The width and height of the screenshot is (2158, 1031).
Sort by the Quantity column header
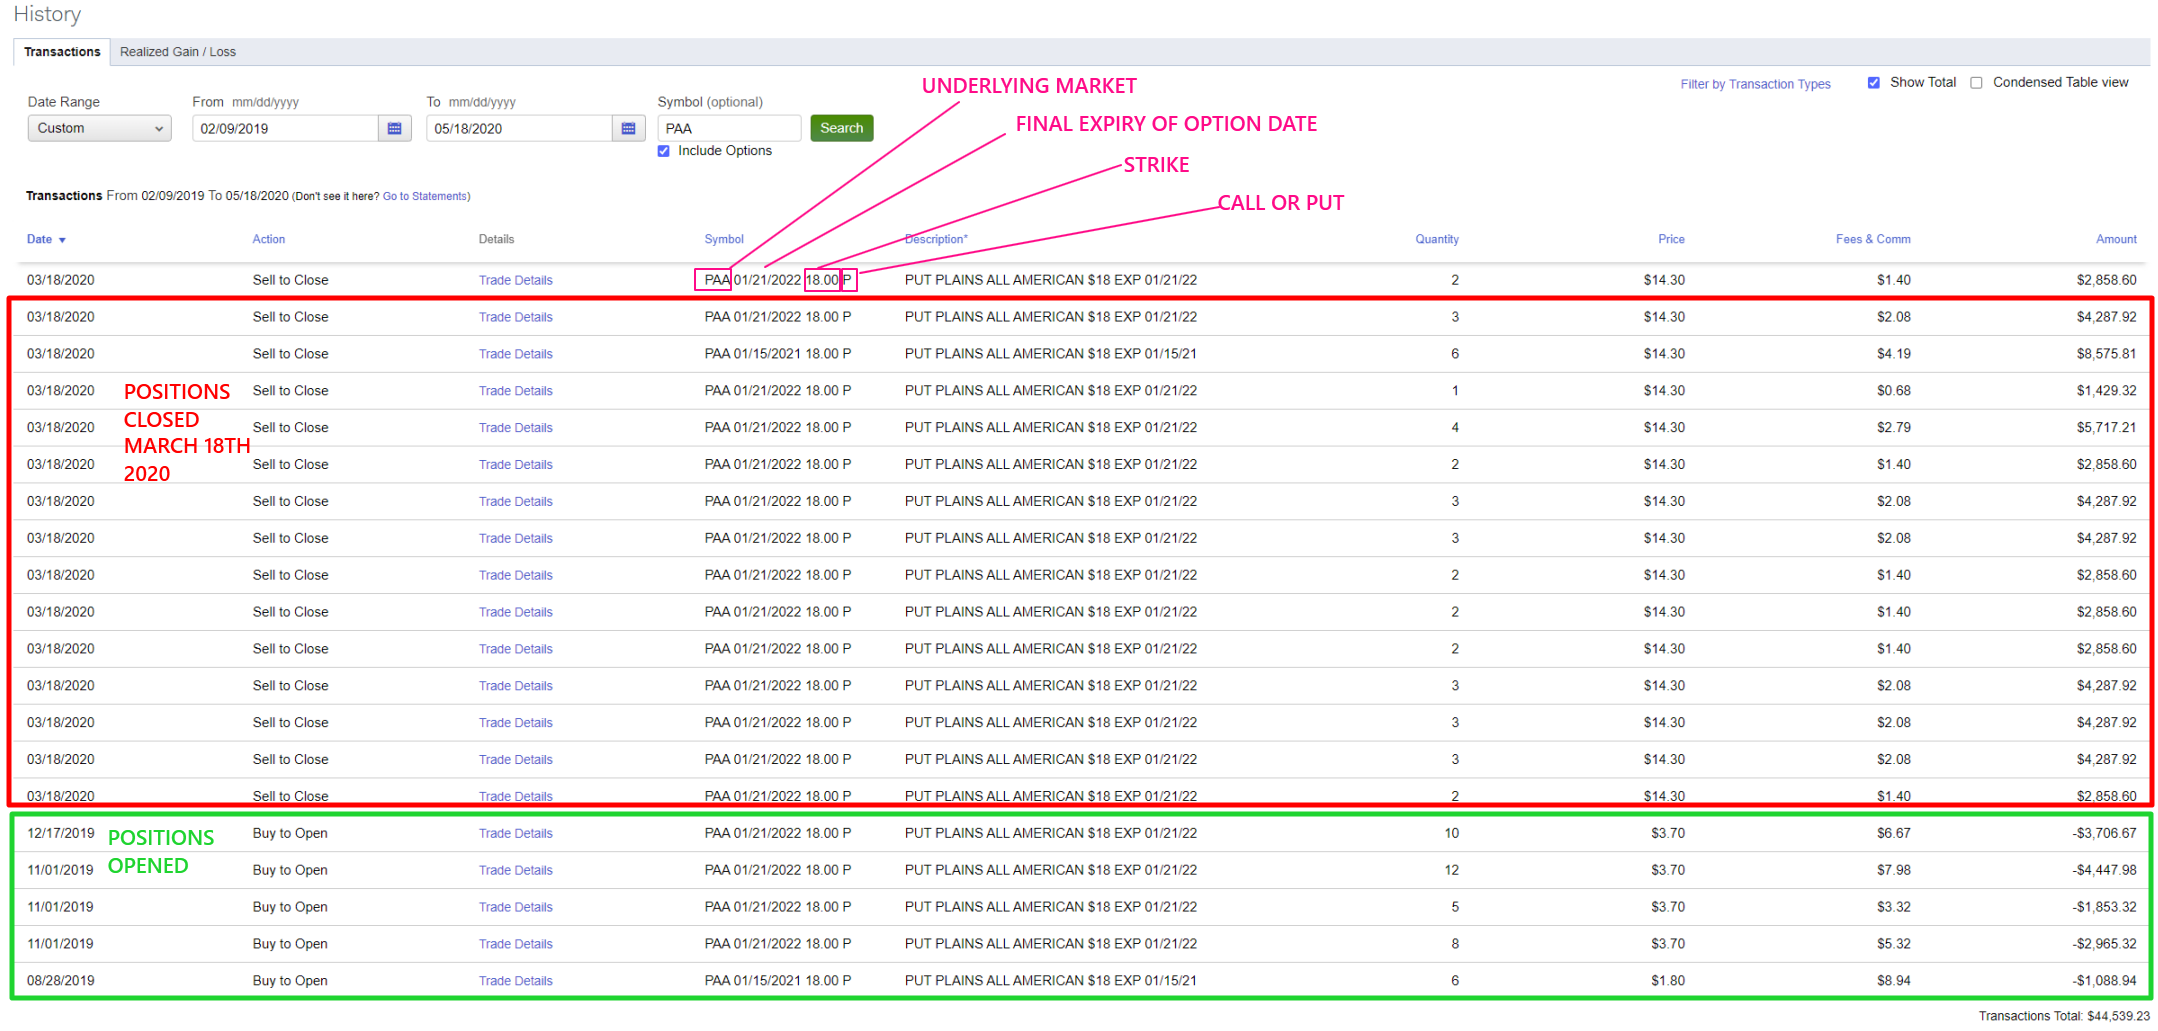pos(1436,239)
